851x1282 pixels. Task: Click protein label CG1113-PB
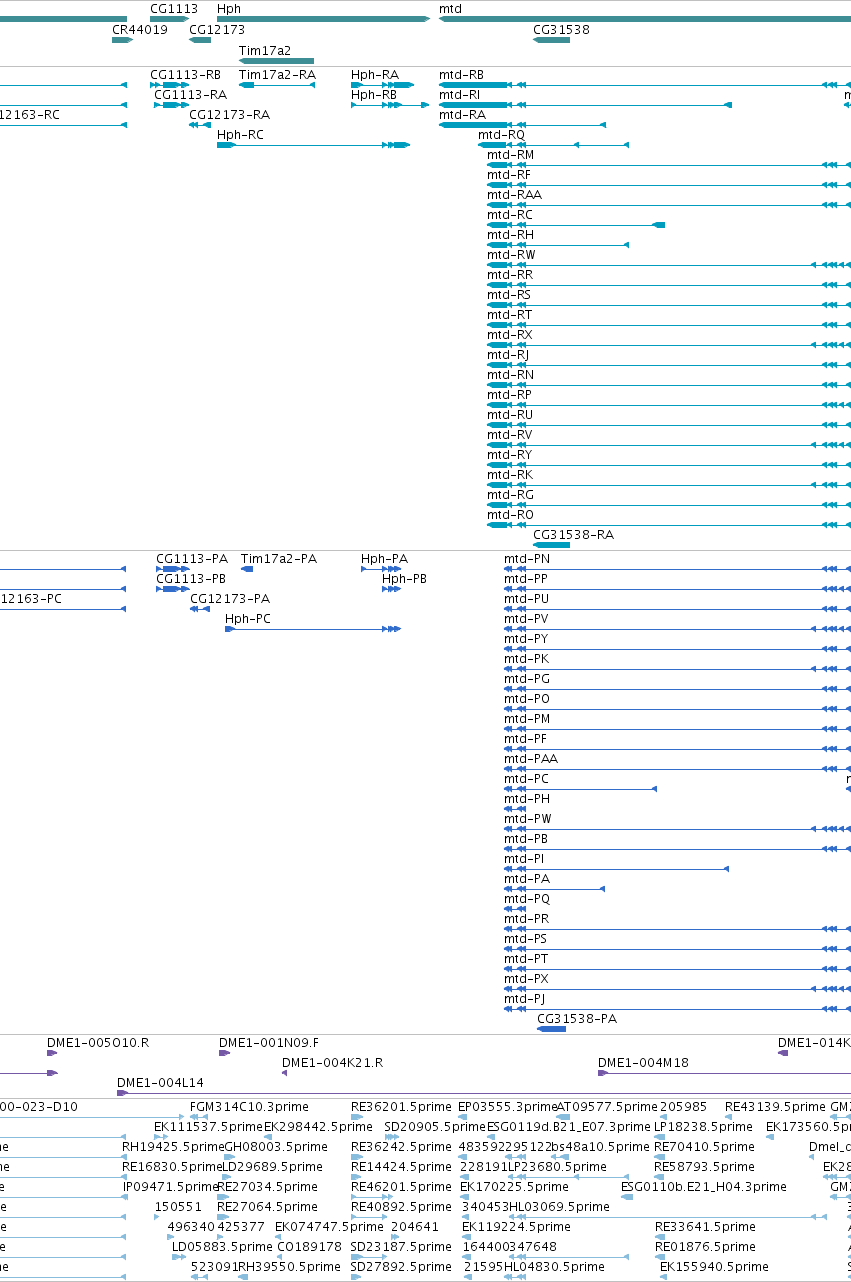pos(191,579)
